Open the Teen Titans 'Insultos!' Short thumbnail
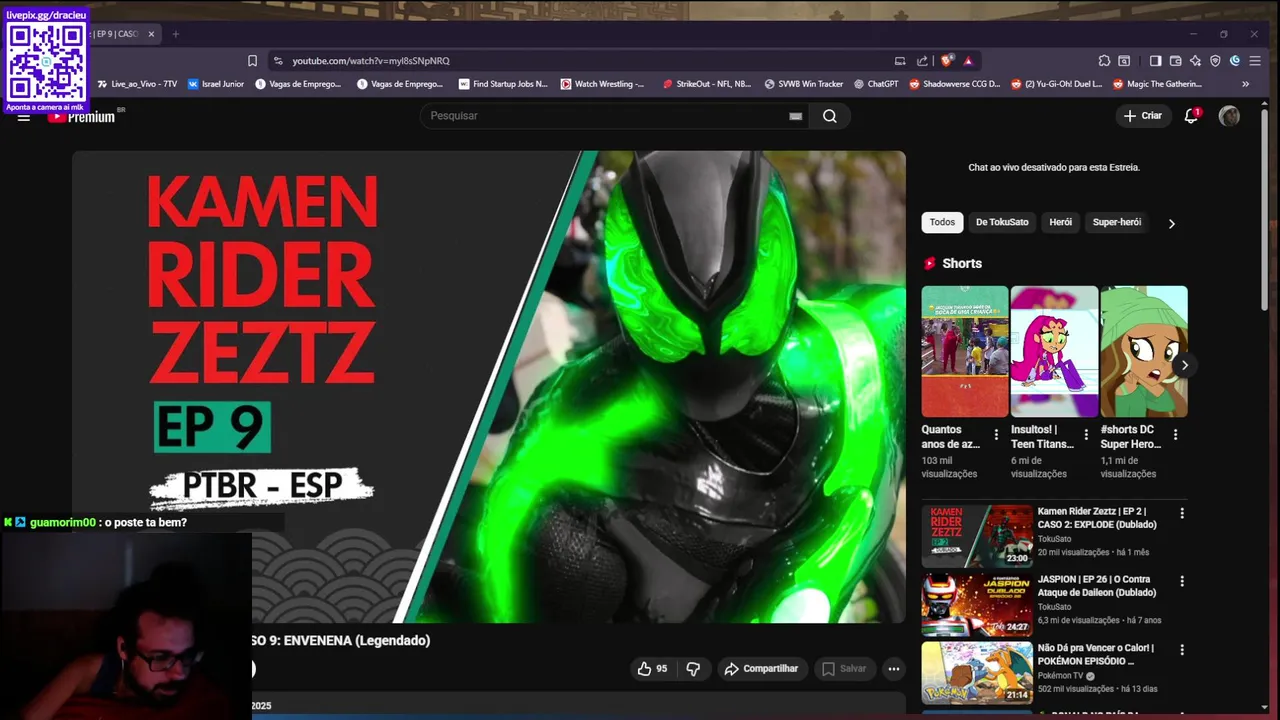 pyautogui.click(x=1054, y=351)
